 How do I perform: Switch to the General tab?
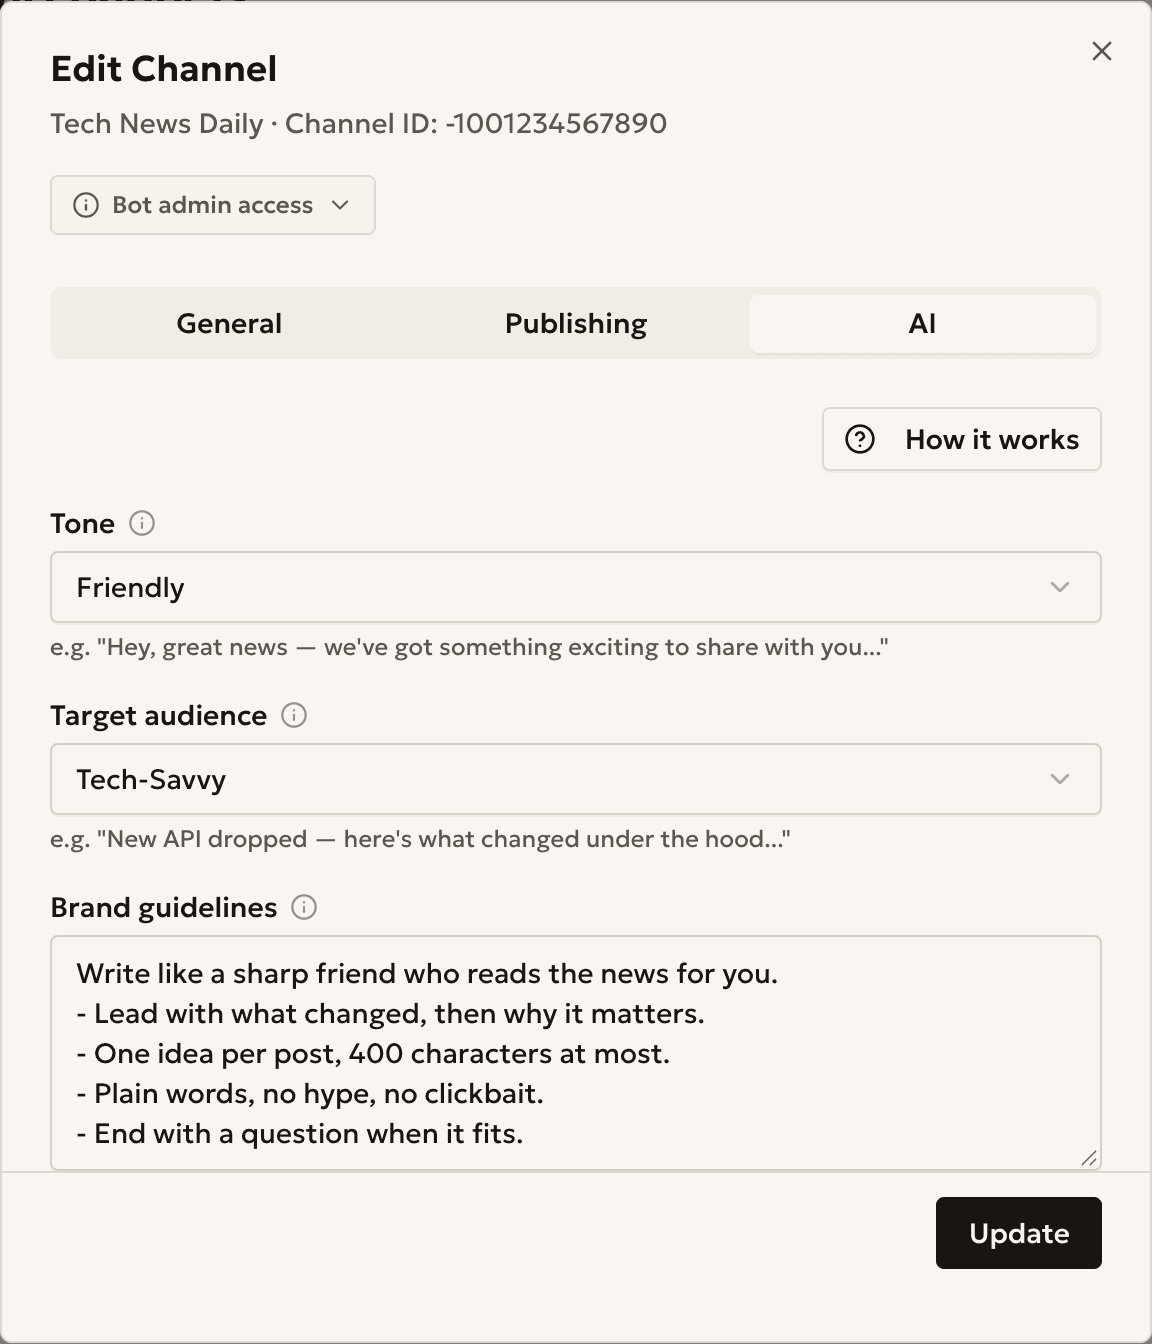point(229,323)
